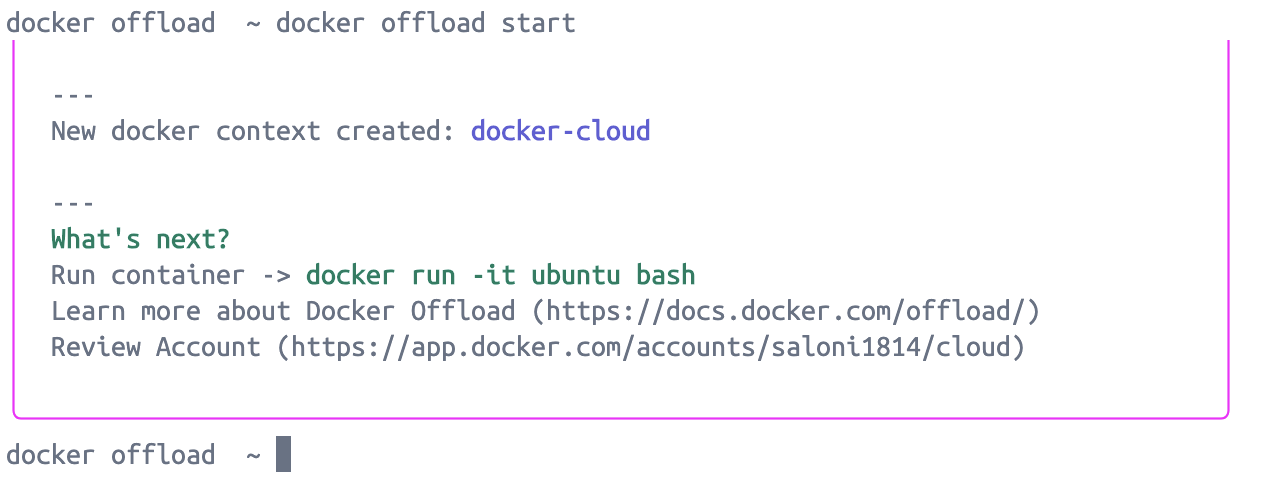Click the bottom 'docker offload' prompt label
Screen dimensions: 1266x488
click(x=110, y=454)
